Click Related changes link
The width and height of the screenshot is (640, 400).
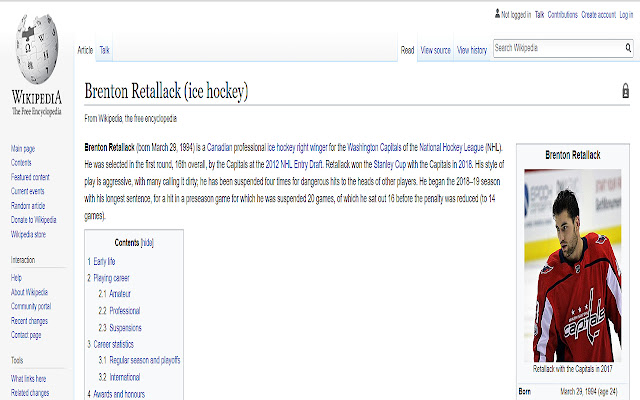click(x=30, y=393)
